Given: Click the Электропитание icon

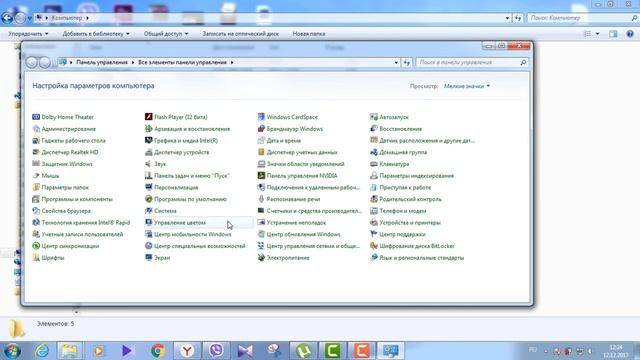Looking at the screenshot, I should (x=261, y=258).
